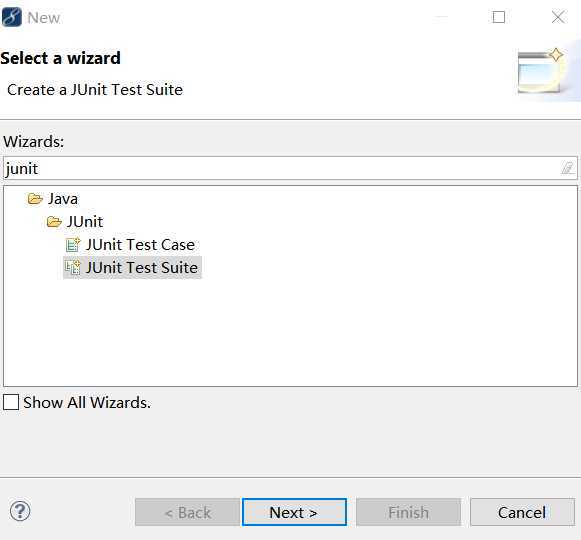Click the wizard banner image

[x=542, y=71]
